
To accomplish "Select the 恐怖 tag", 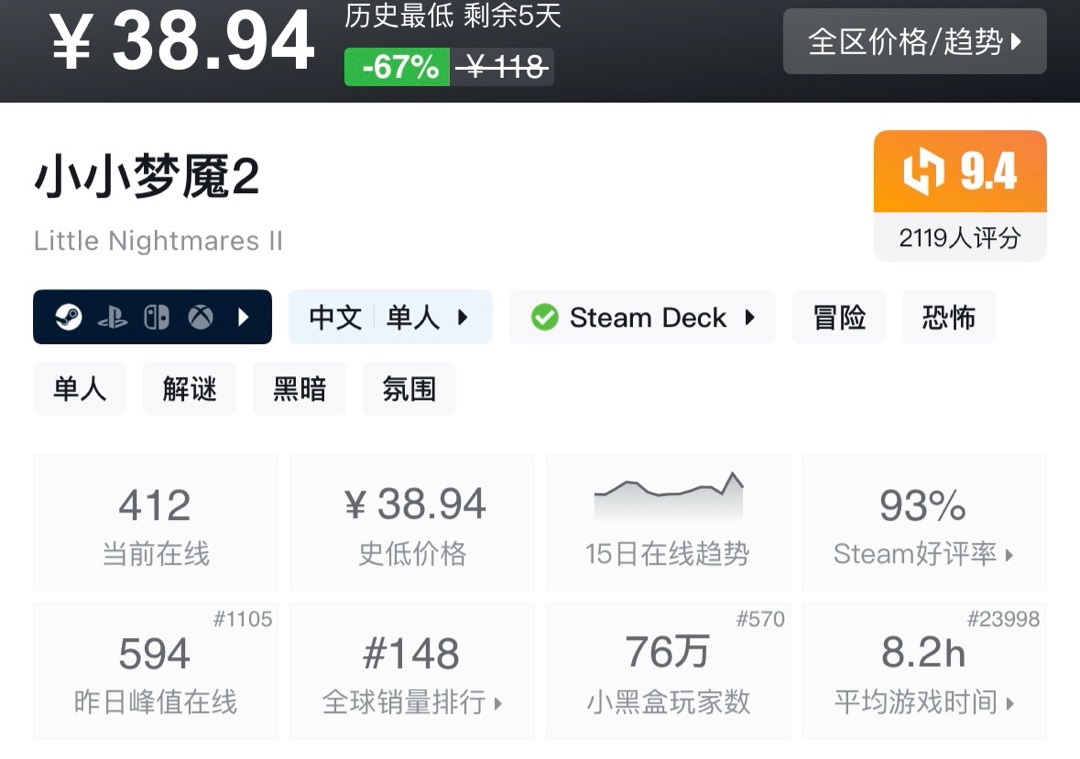I will 948,318.
